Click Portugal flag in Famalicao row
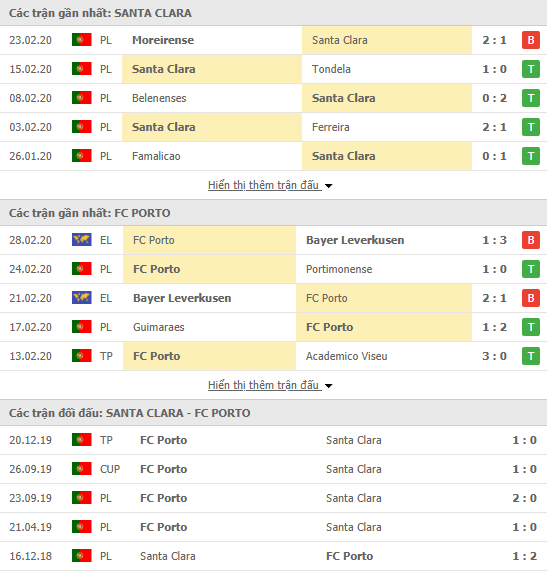The image size is (547, 573). [x=81, y=156]
